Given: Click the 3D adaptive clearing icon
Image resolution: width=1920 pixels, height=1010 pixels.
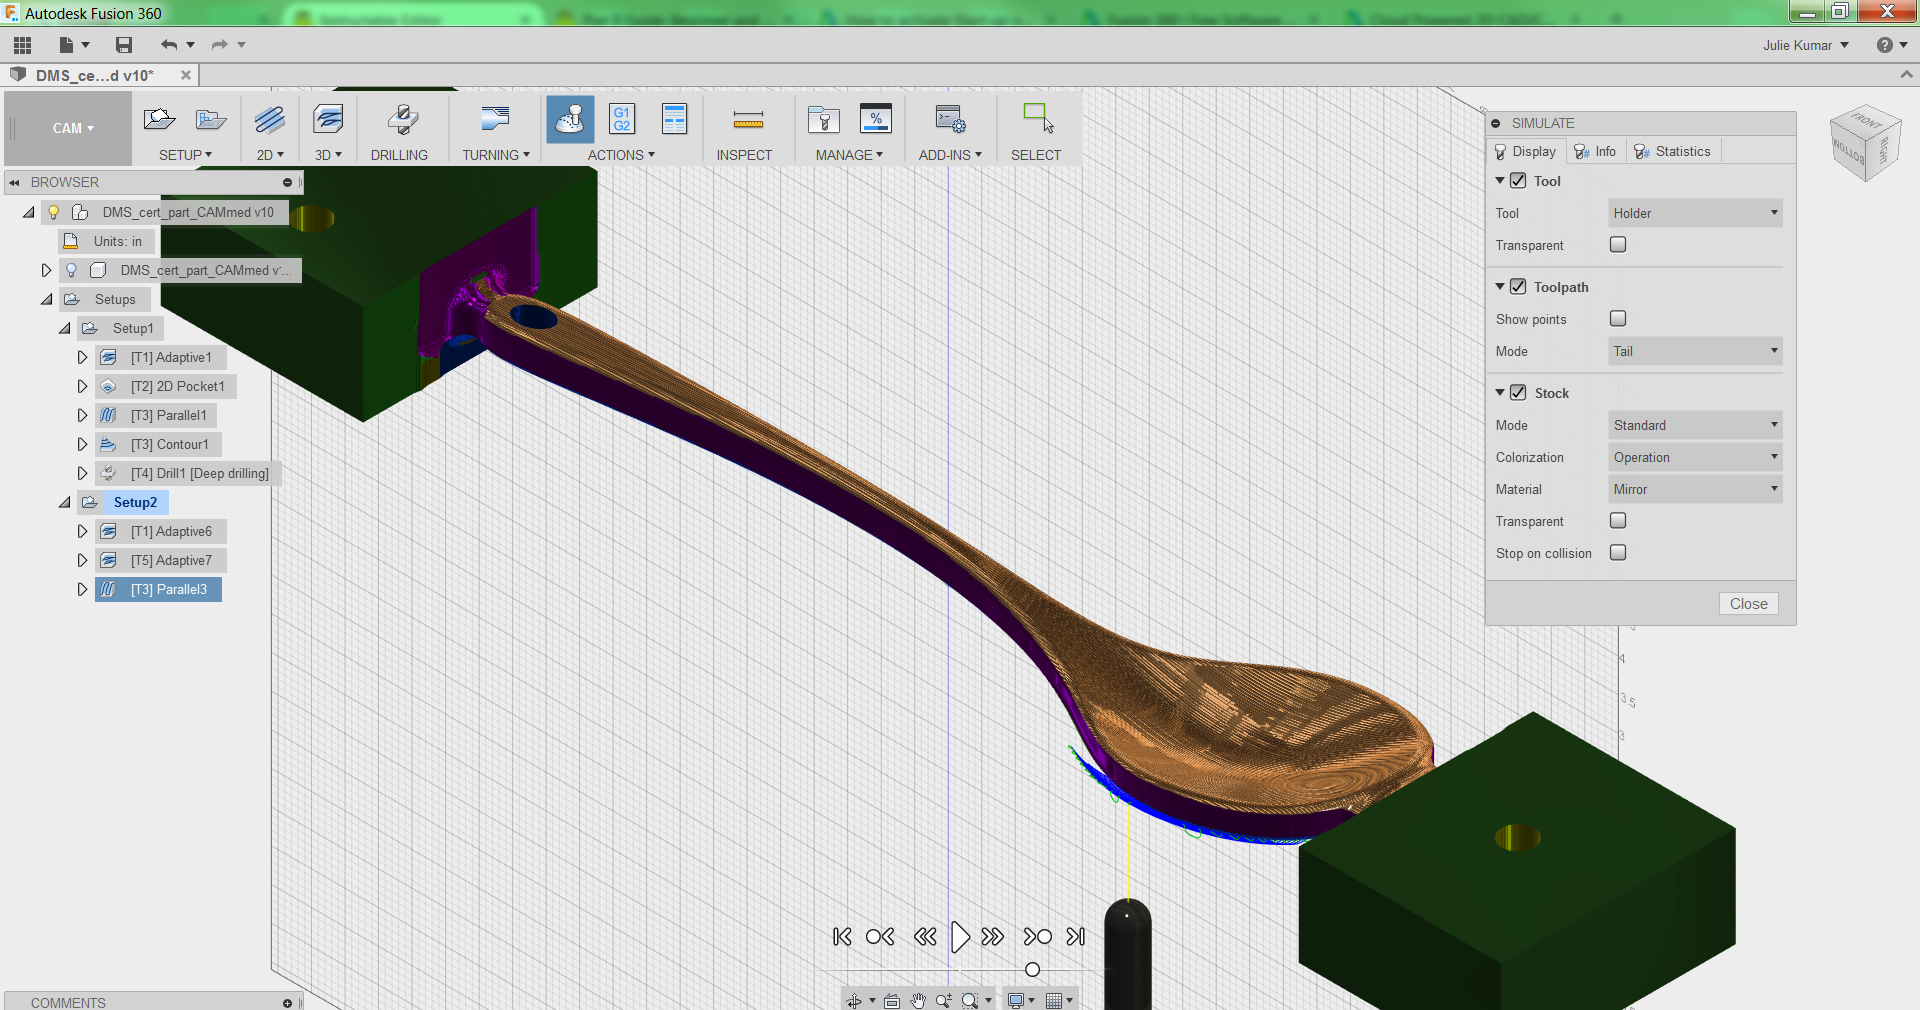Looking at the screenshot, I should click(328, 120).
